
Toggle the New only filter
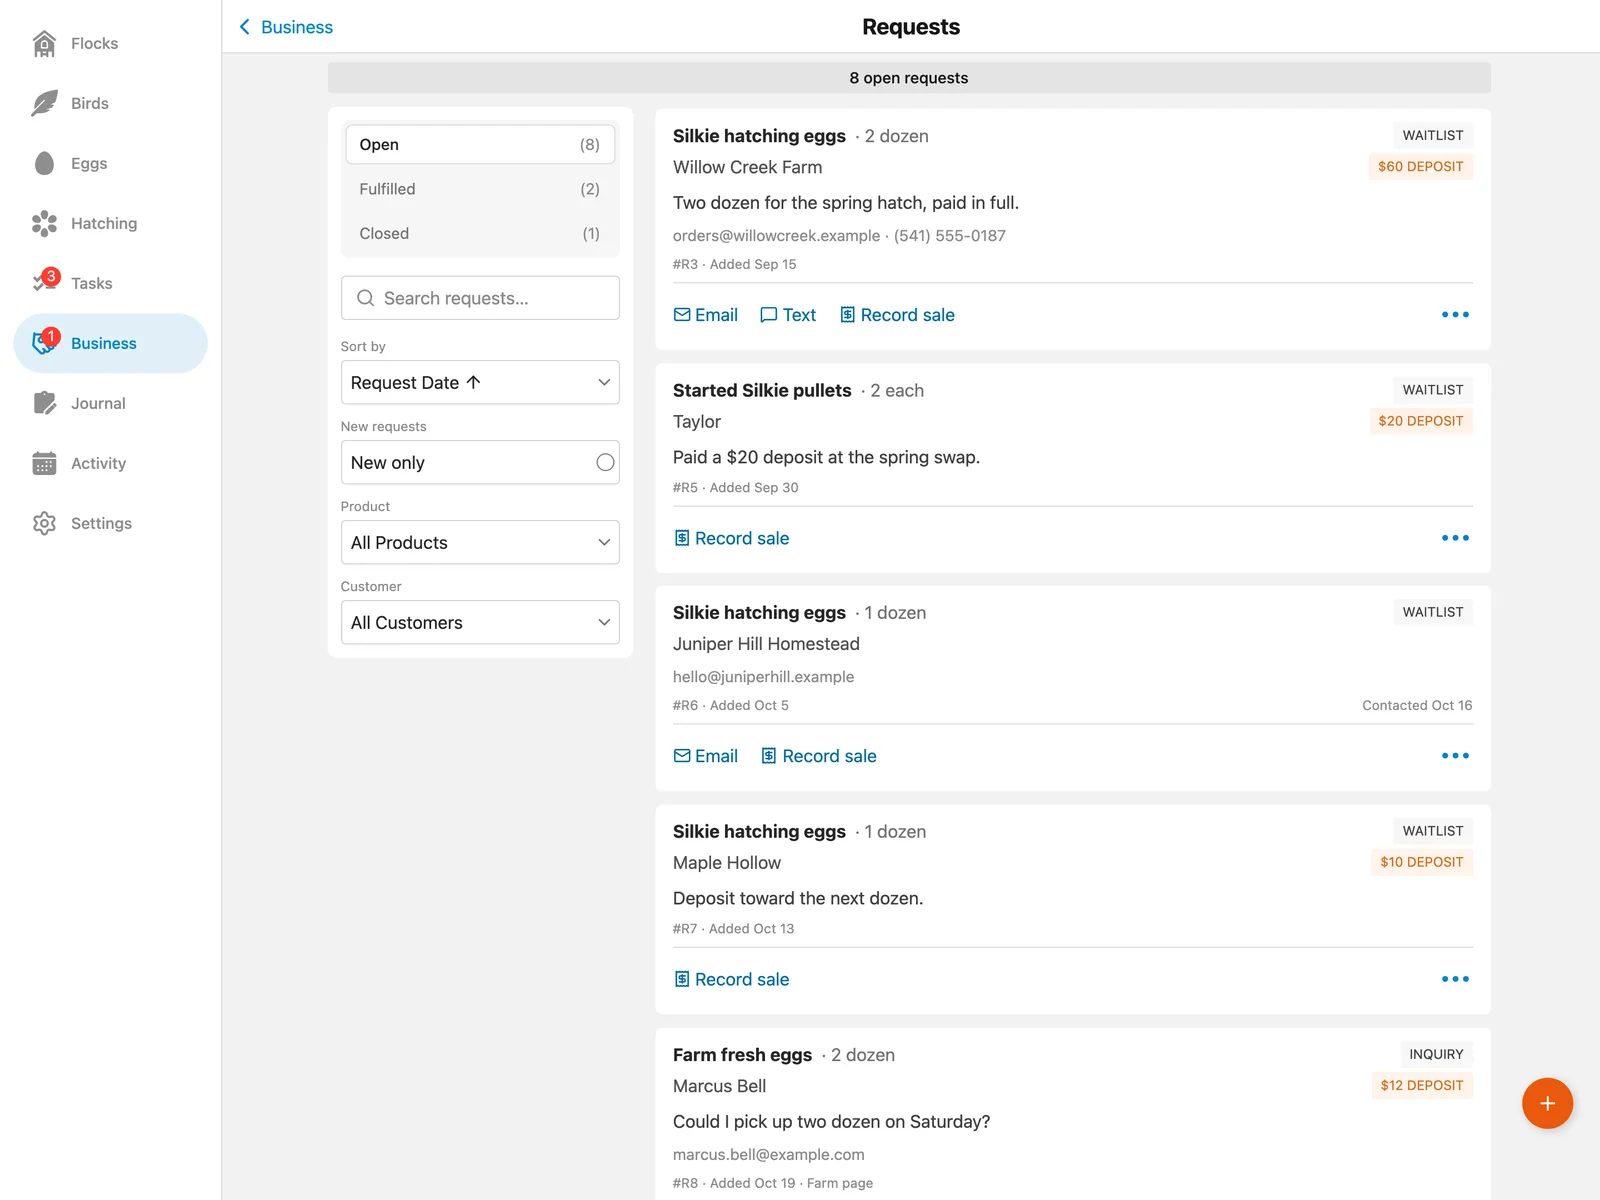point(480,462)
